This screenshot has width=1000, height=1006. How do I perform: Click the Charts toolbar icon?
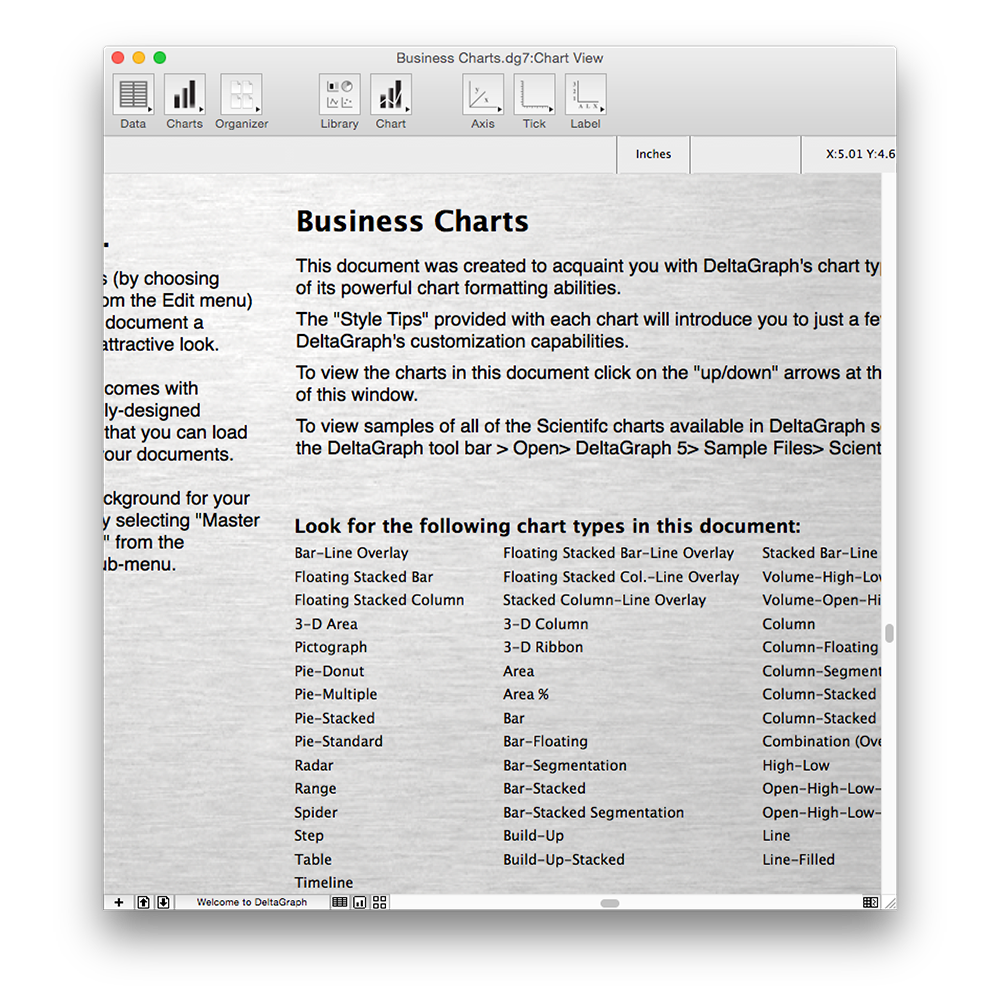pos(184,95)
